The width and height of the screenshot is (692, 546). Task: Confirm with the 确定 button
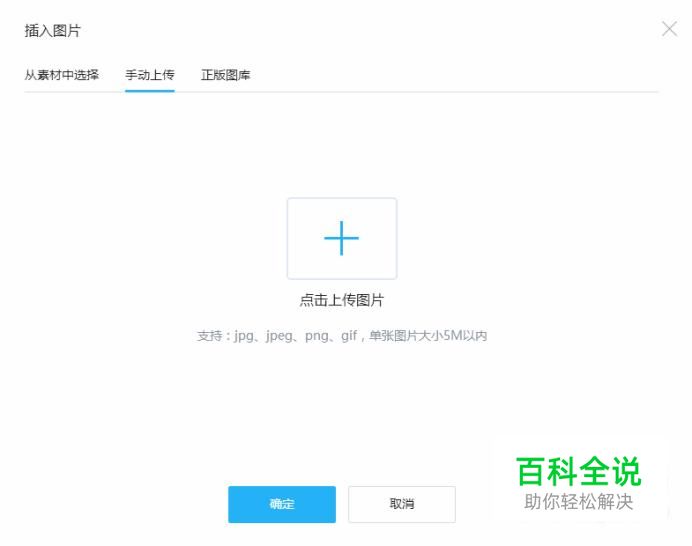coord(282,504)
